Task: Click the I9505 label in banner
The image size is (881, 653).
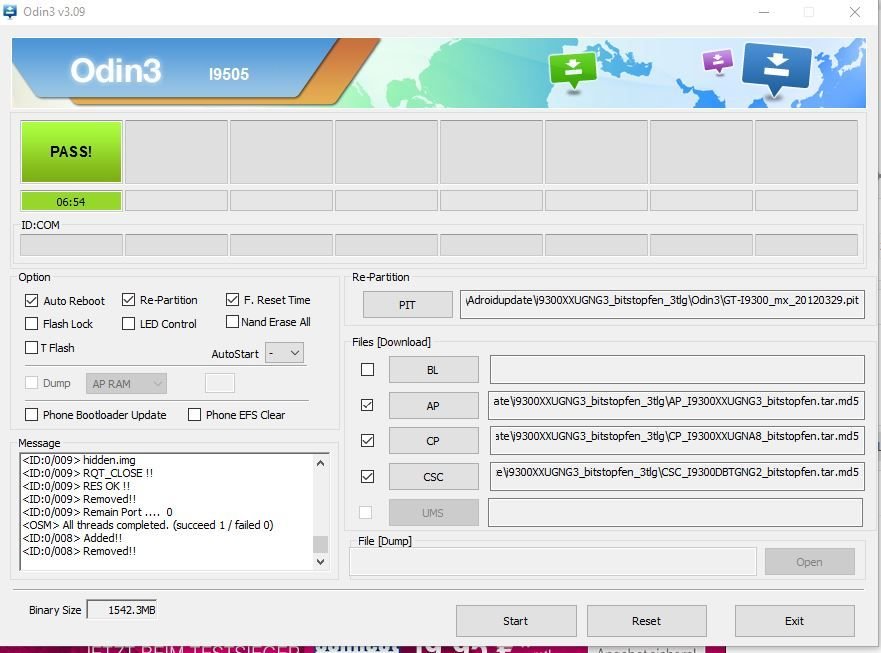Action: [x=229, y=74]
